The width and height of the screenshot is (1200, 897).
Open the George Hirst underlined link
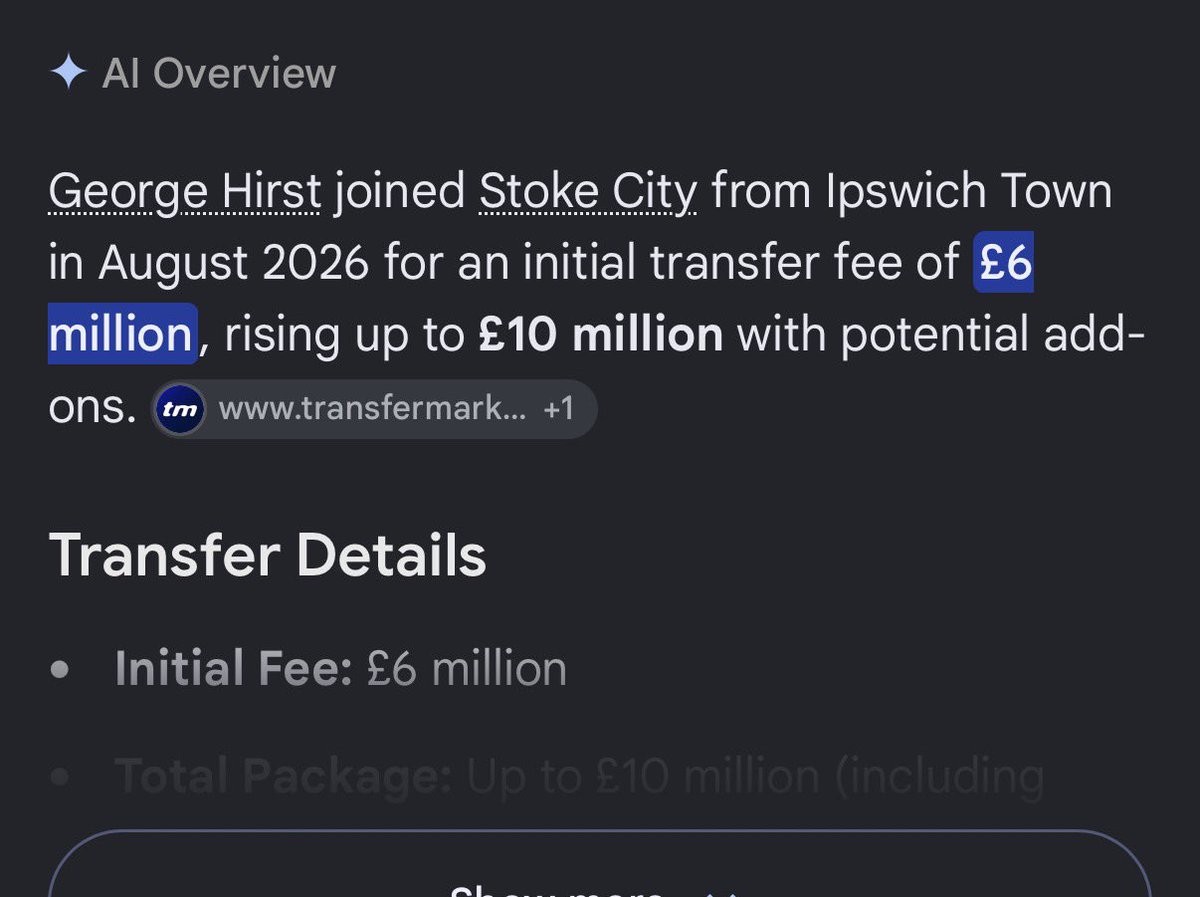[x=185, y=192]
